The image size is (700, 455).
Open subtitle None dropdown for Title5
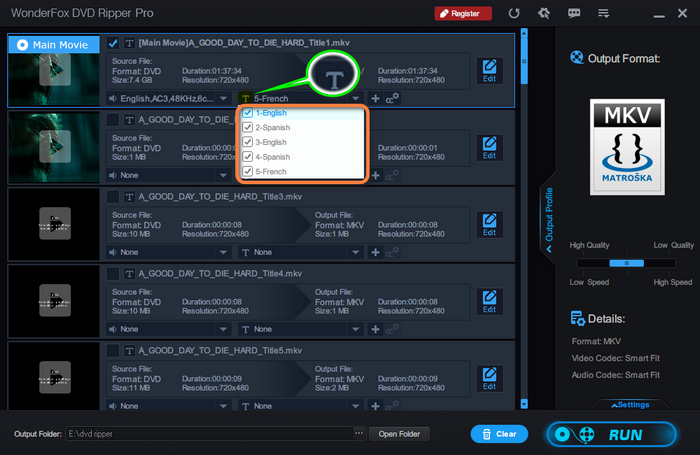355,406
